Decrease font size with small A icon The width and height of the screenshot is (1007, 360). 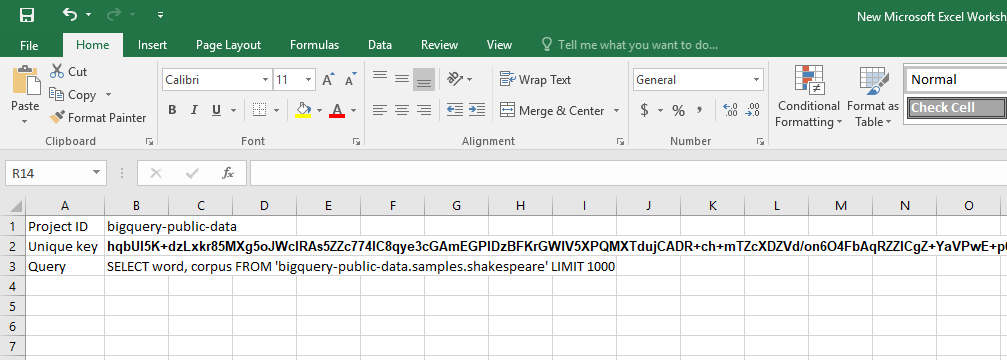350,80
